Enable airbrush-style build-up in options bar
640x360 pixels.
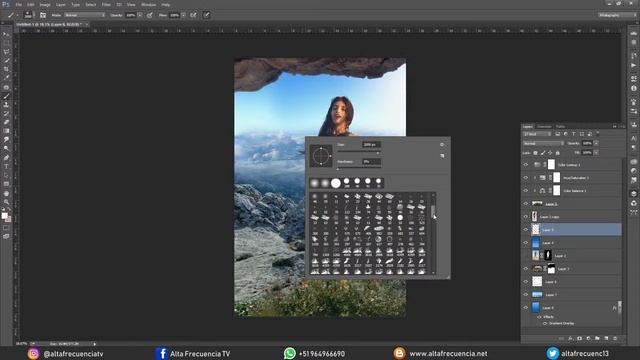click(193, 15)
